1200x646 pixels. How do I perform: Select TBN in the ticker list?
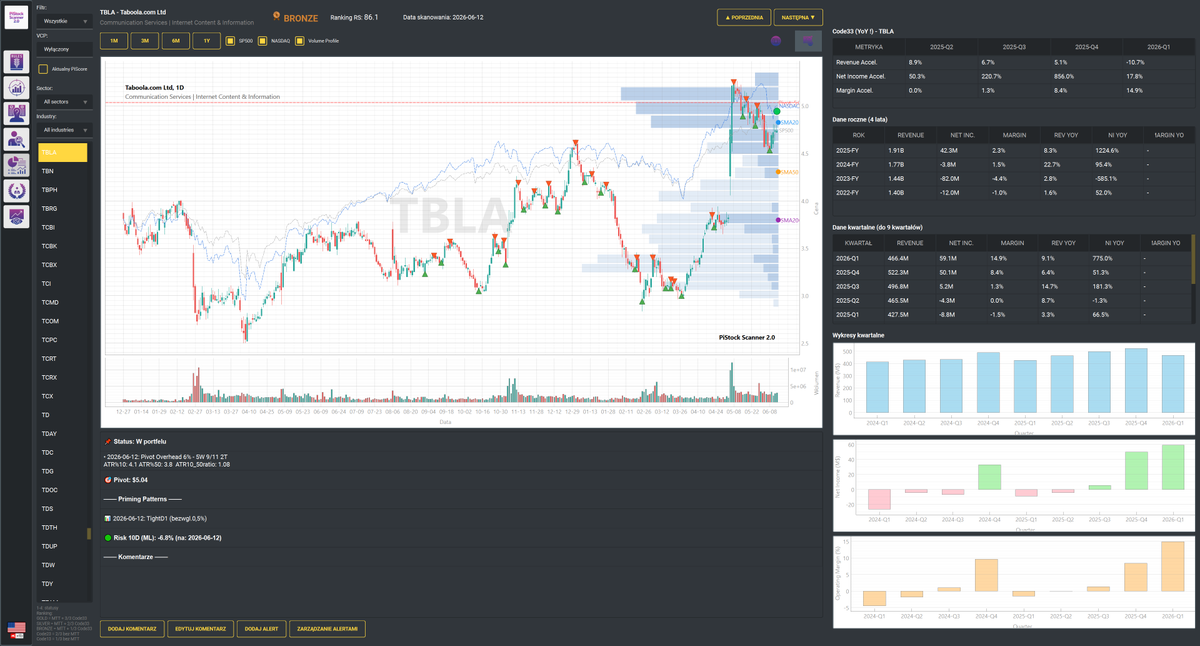point(62,171)
